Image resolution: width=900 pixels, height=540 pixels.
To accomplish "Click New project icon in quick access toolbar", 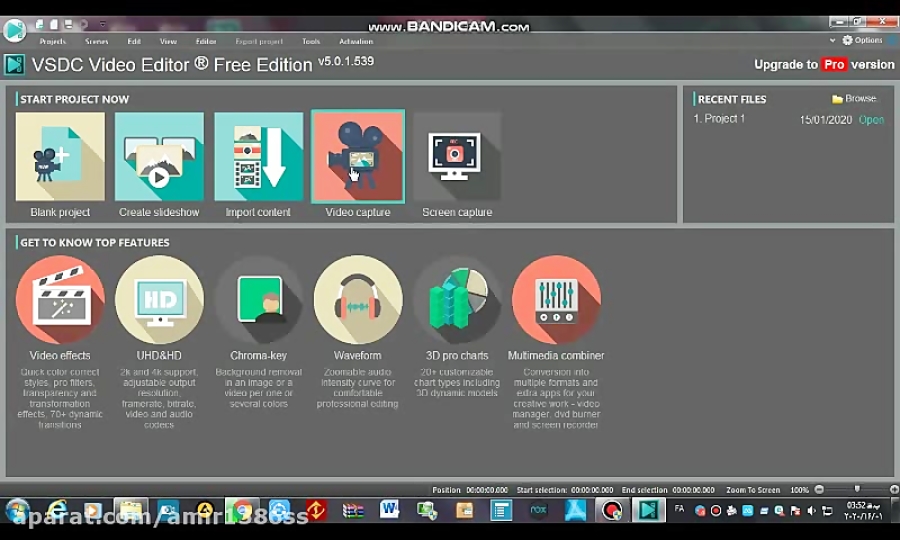I will click(x=40, y=24).
